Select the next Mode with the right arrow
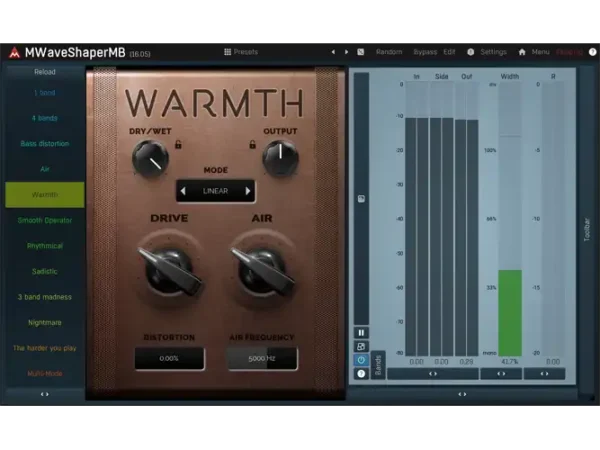 [248, 191]
